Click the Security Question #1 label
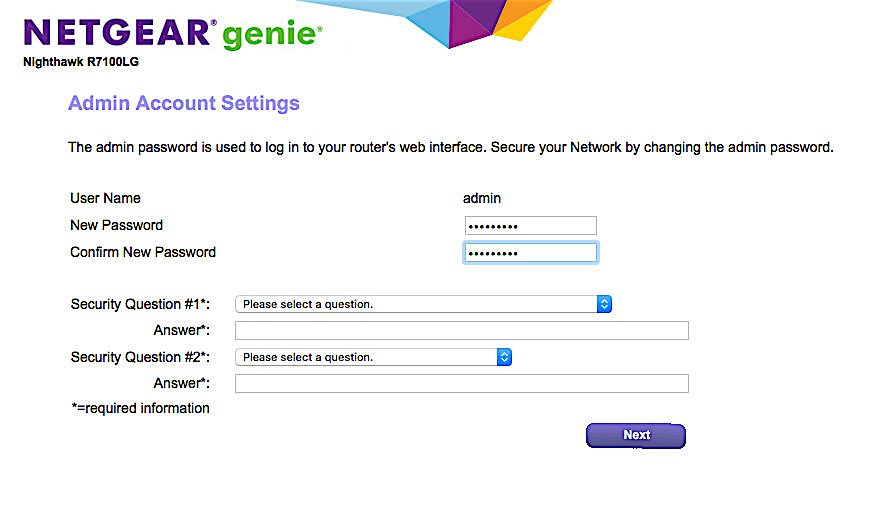The image size is (889, 506). tap(140, 304)
